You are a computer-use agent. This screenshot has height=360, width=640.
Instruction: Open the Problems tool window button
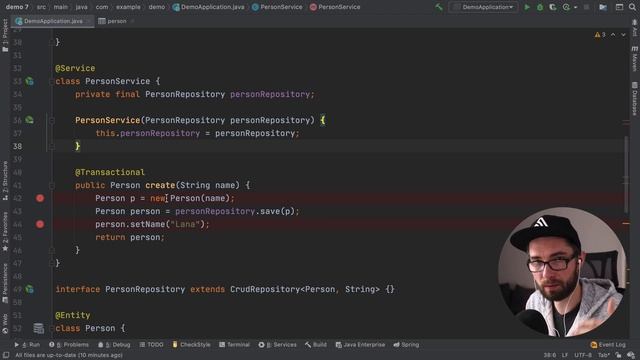point(69,345)
